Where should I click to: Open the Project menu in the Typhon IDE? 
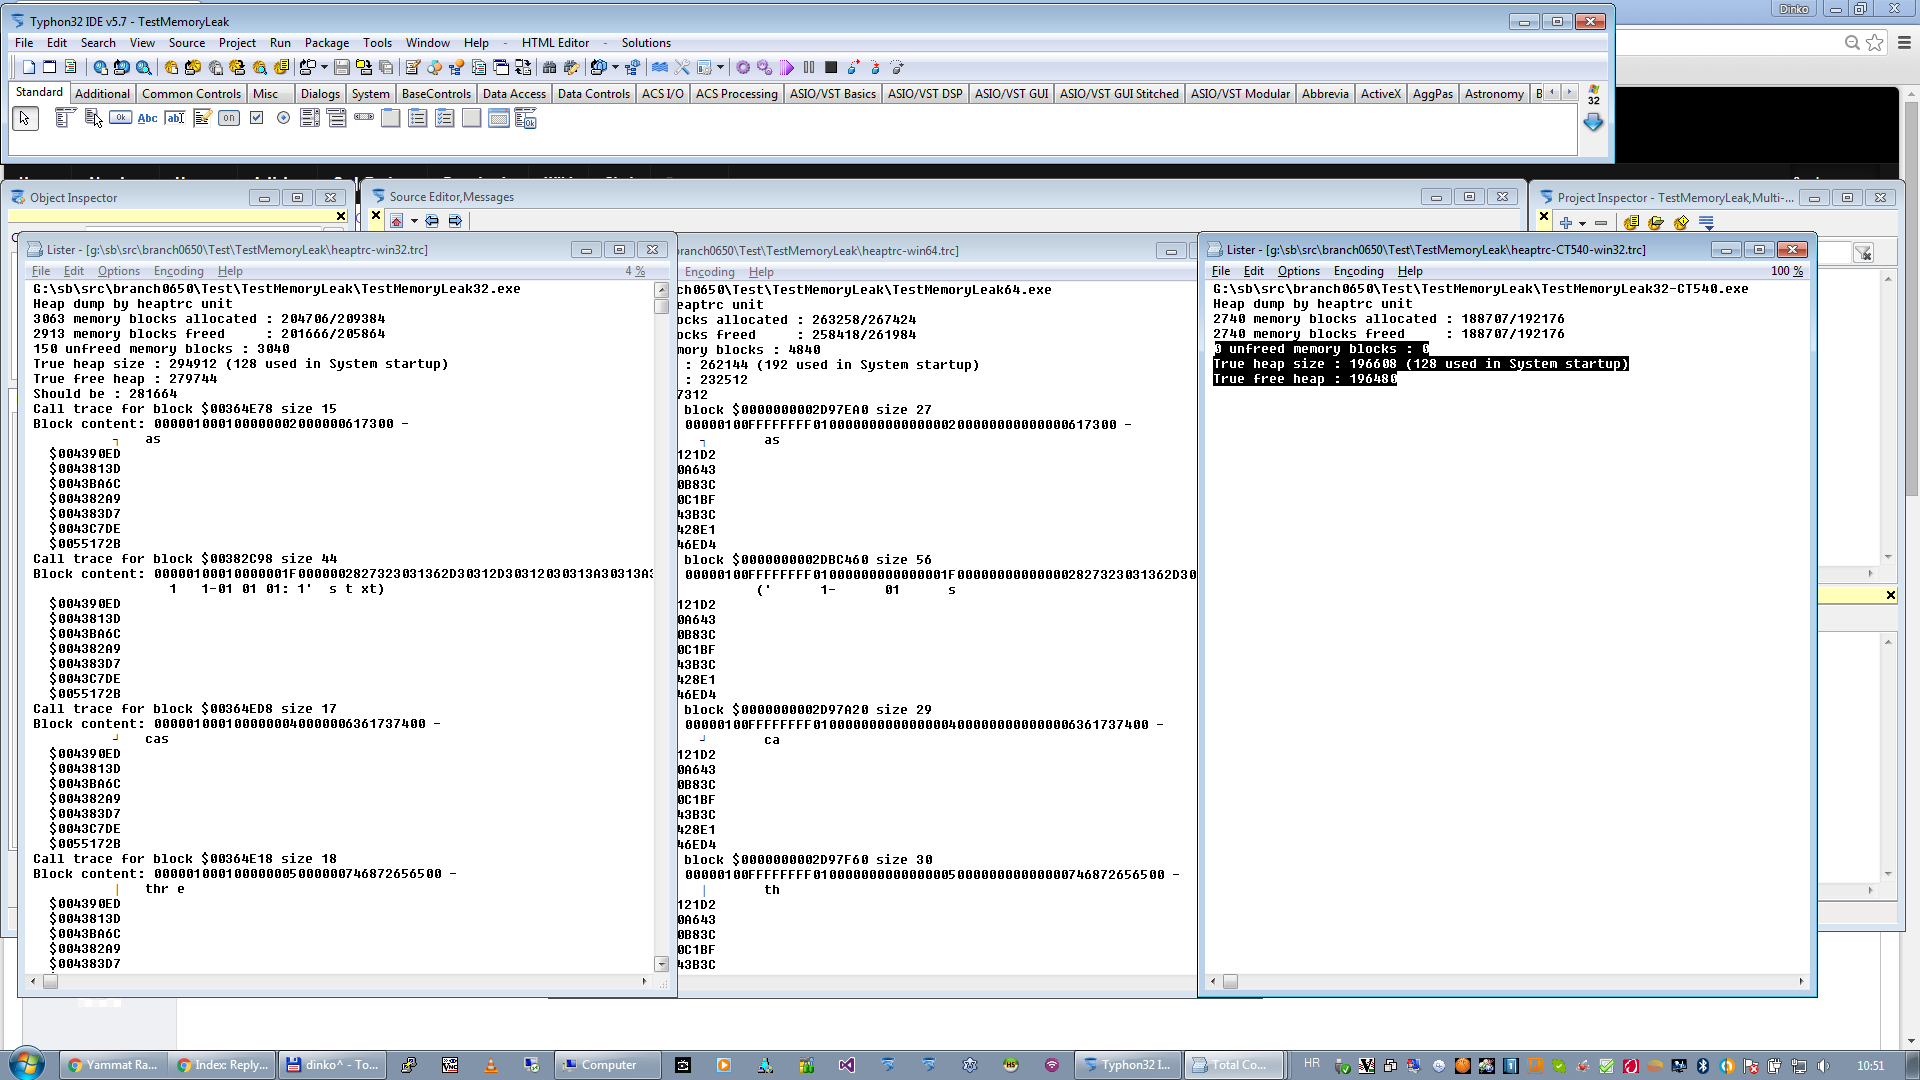[x=237, y=43]
